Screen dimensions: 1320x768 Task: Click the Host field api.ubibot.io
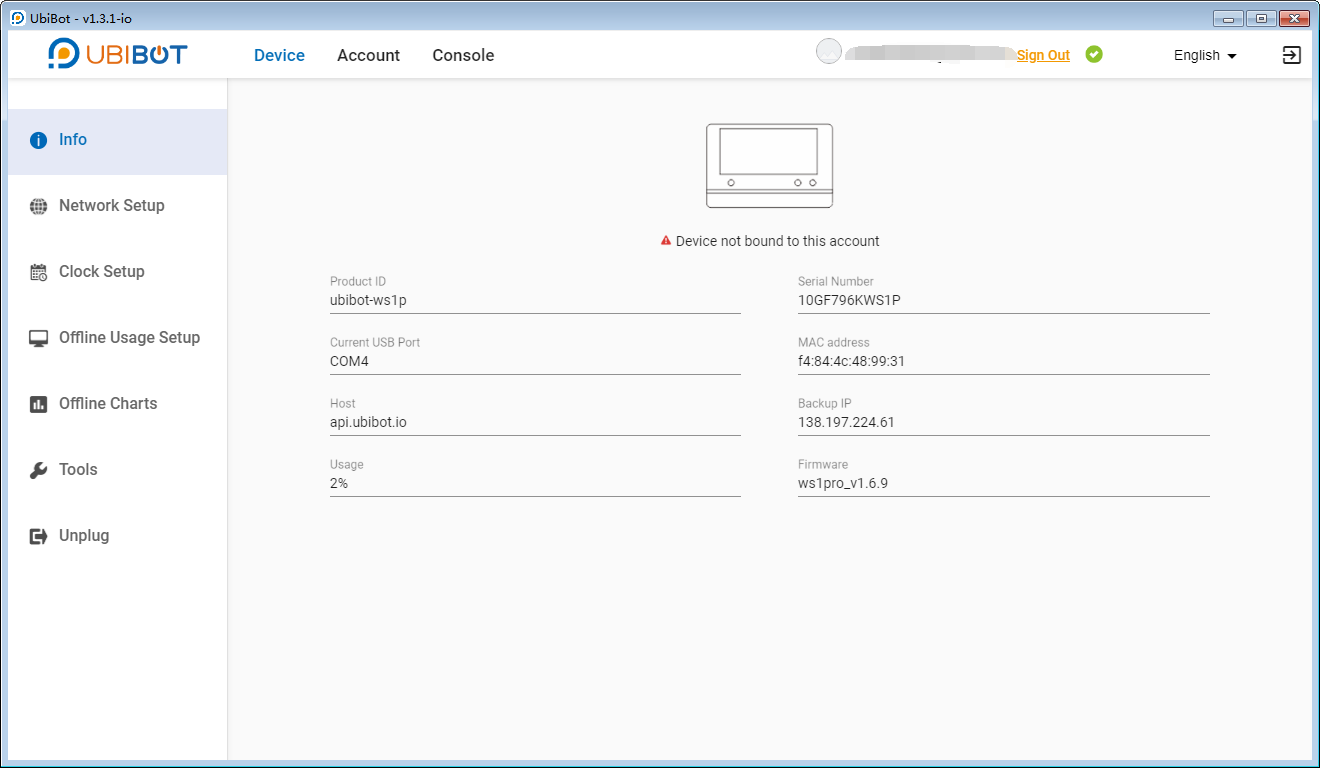tap(535, 422)
